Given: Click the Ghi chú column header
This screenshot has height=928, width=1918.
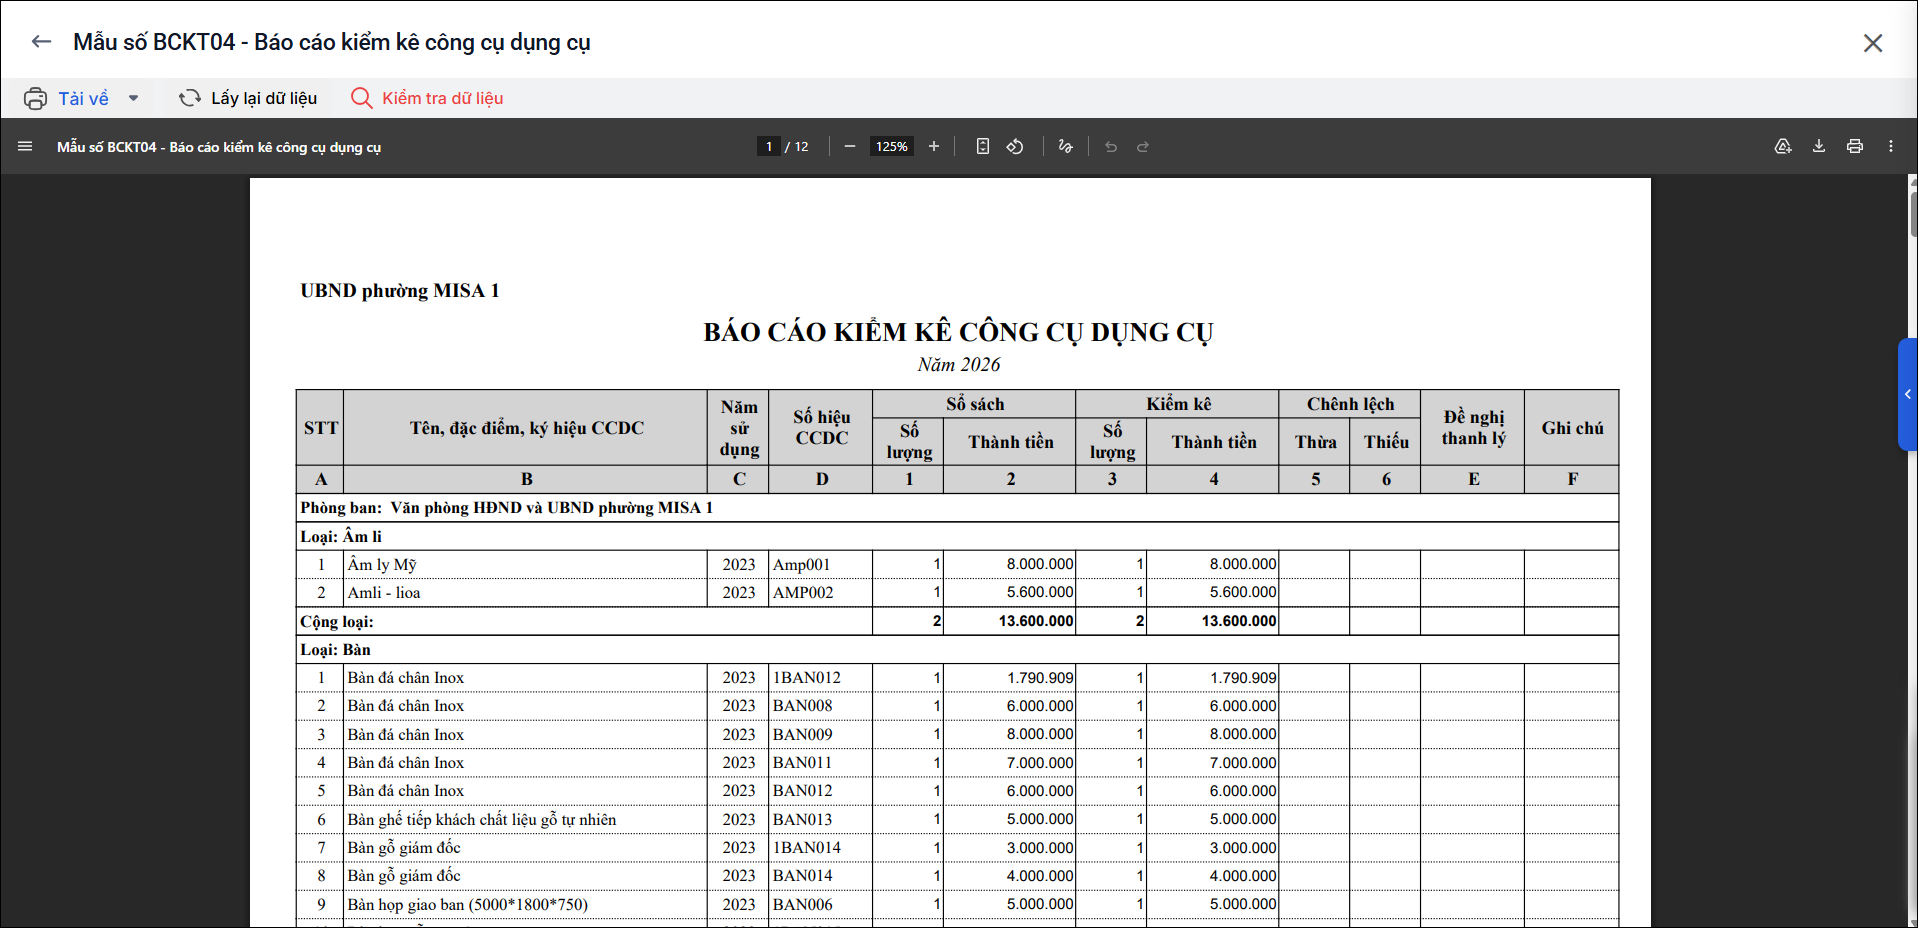Looking at the screenshot, I should tap(1572, 428).
